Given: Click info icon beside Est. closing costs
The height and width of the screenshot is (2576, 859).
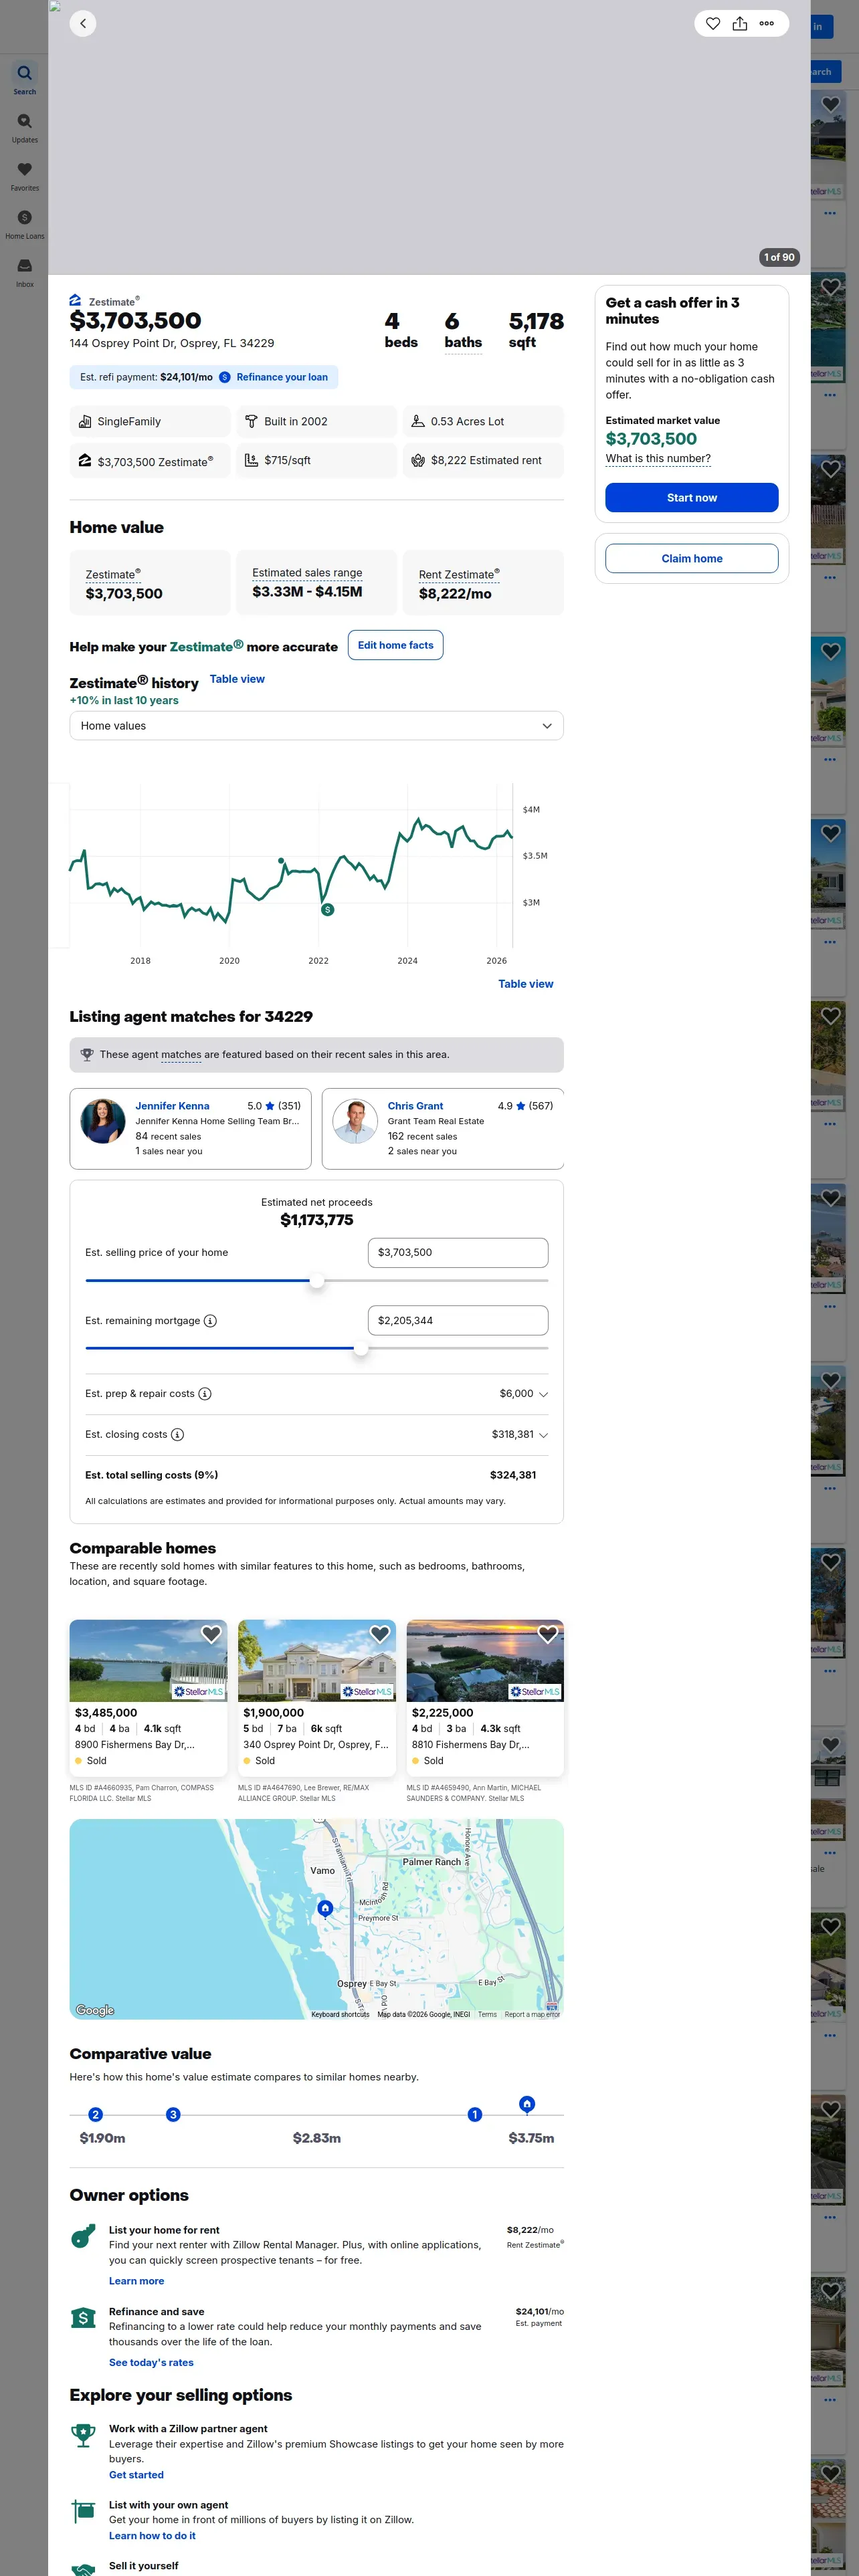Looking at the screenshot, I should 177,1435.
